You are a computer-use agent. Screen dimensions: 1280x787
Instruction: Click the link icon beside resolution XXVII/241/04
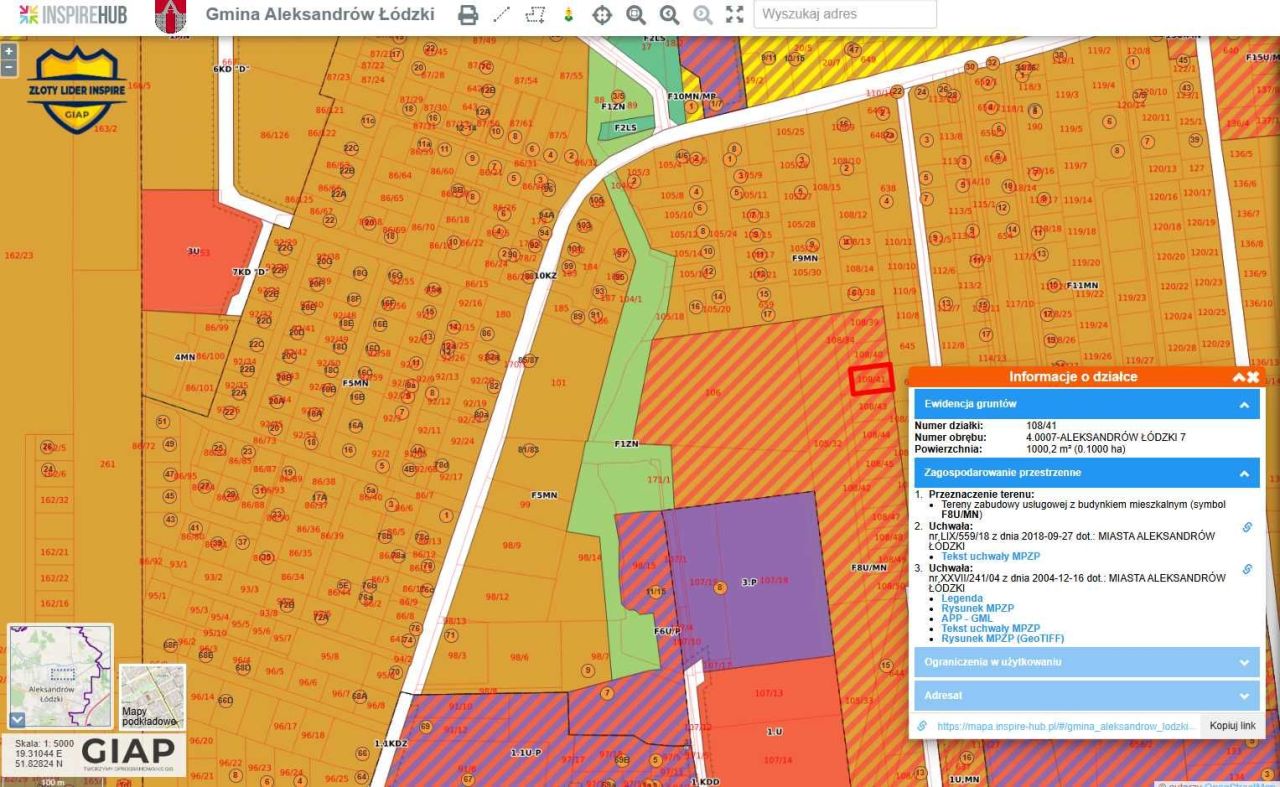[x=1247, y=569]
